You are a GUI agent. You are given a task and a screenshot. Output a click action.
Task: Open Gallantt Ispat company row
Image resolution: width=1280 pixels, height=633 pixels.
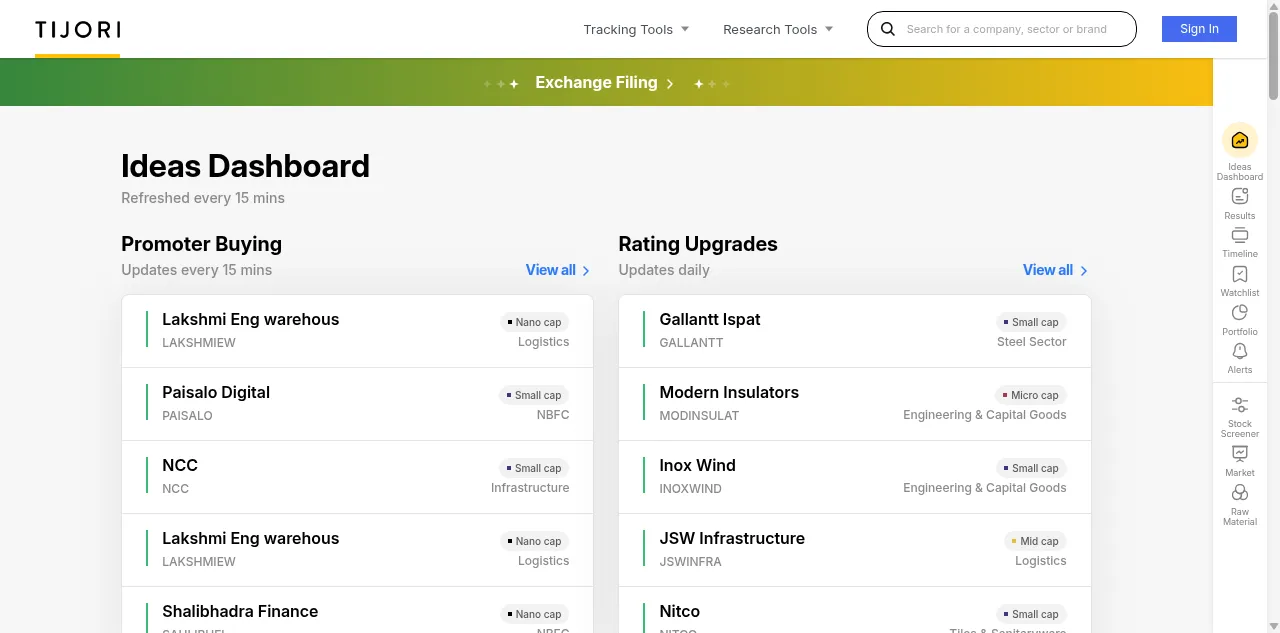click(855, 331)
